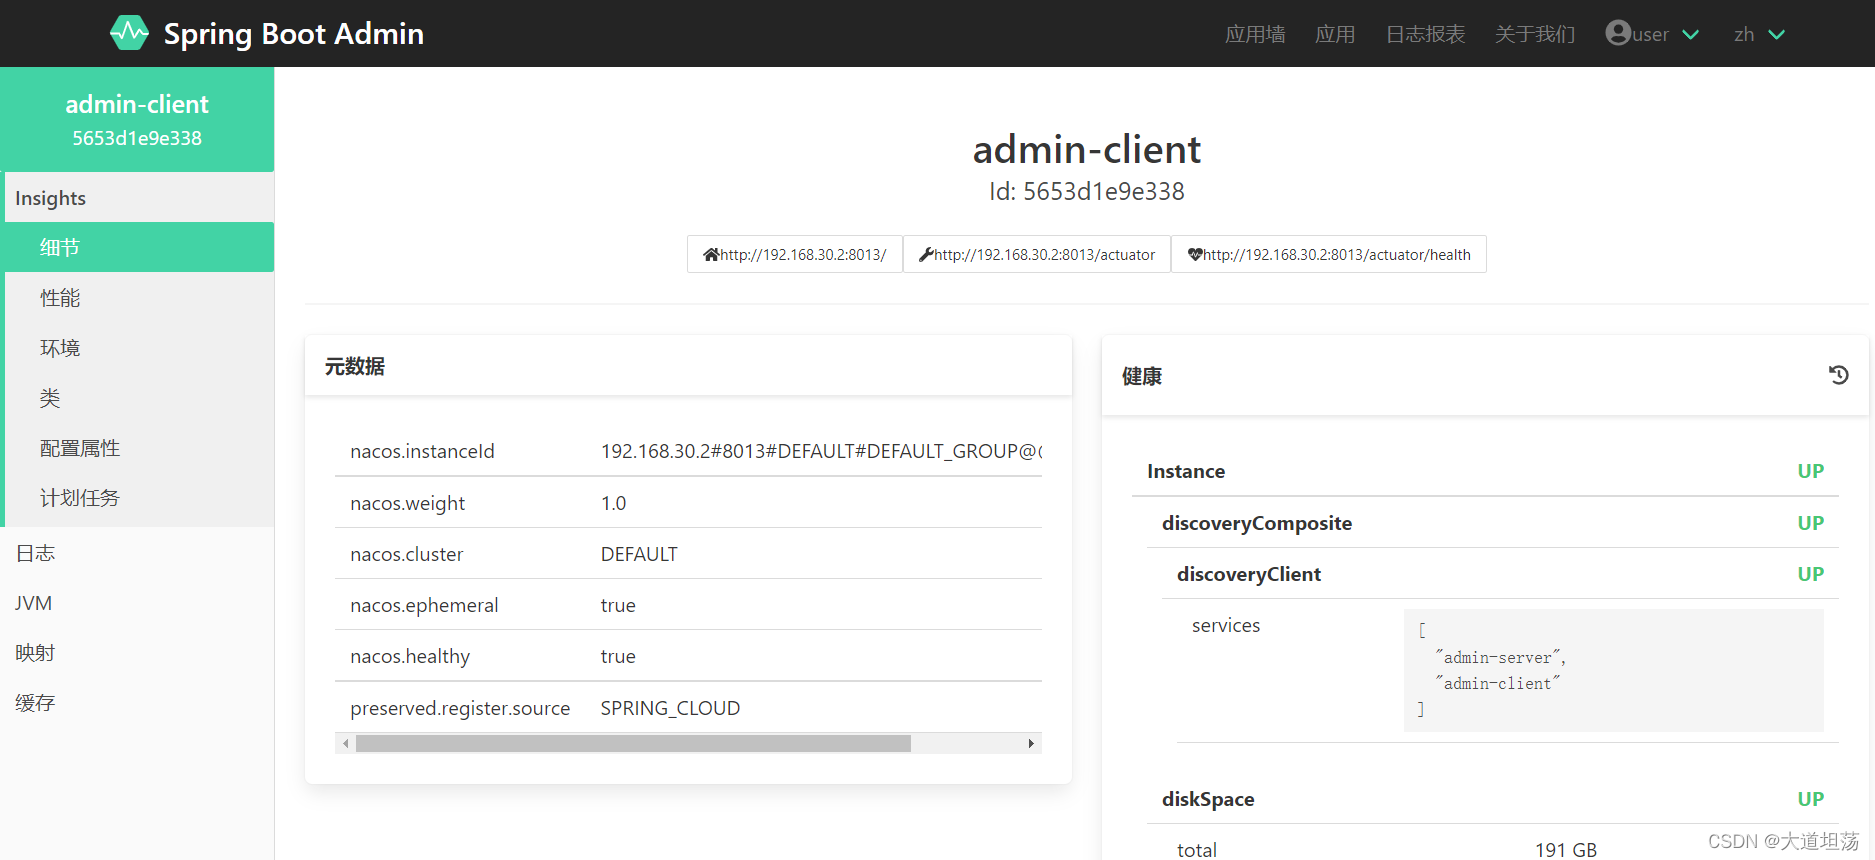Open the 映射 sidebar section
The height and width of the screenshot is (860, 1875).
point(137,652)
